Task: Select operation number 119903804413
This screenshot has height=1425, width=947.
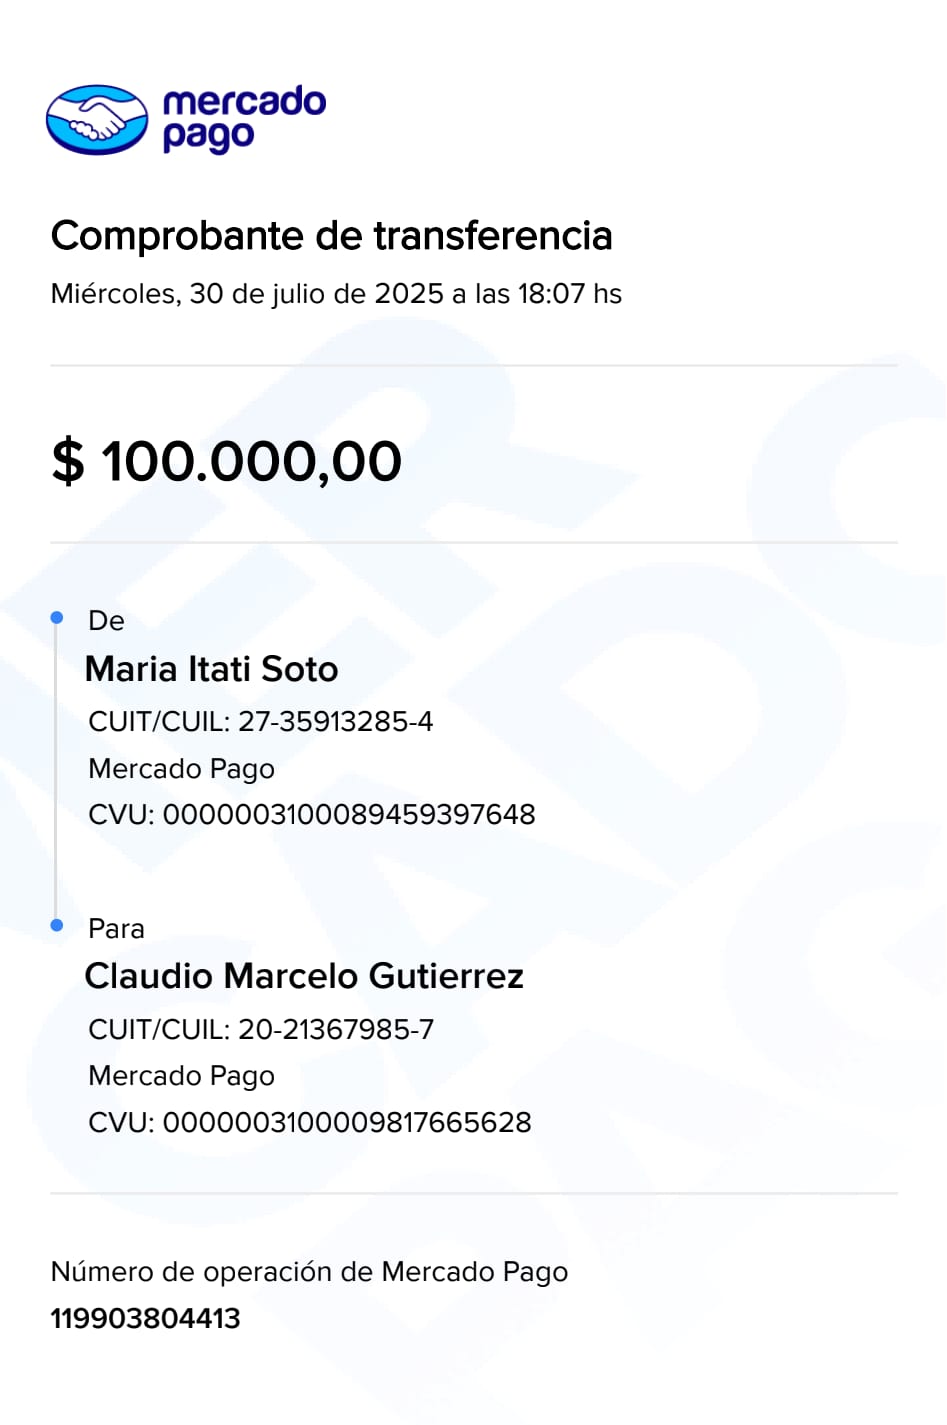Action: coord(146,1319)
